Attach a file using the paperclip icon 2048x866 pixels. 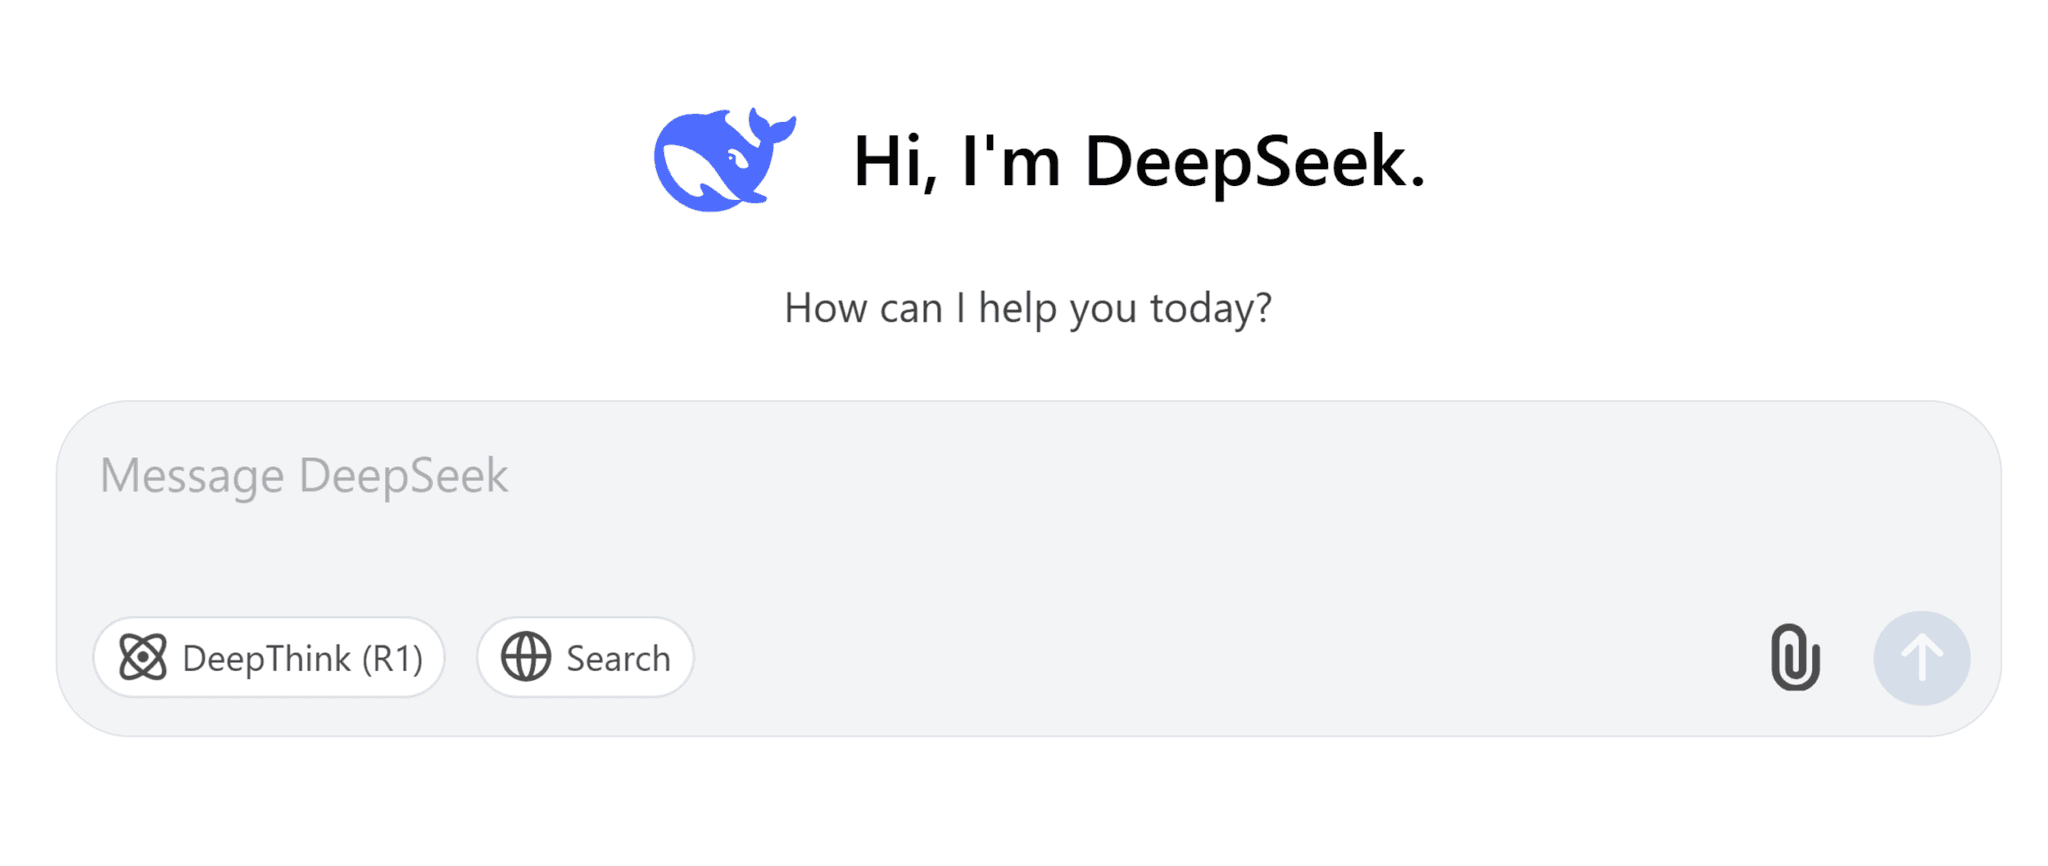click(1795, 658)
